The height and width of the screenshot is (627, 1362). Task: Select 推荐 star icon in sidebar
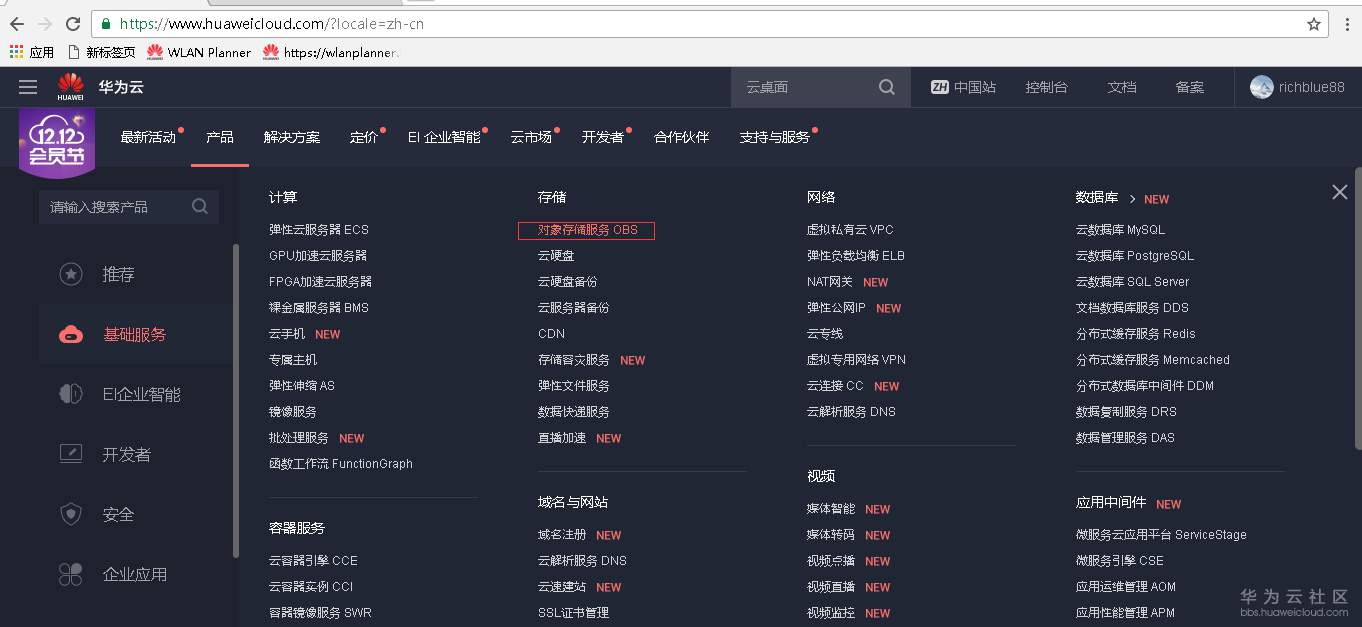pyautogui.click(x=70, y=274)
